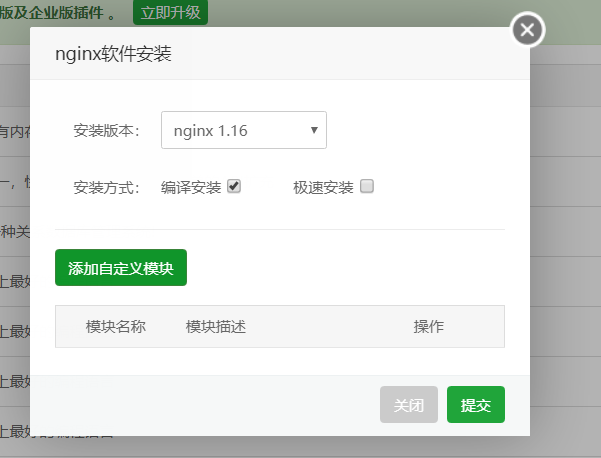Select the 操作 column header
601x458 pixels.
pos(429,327)
